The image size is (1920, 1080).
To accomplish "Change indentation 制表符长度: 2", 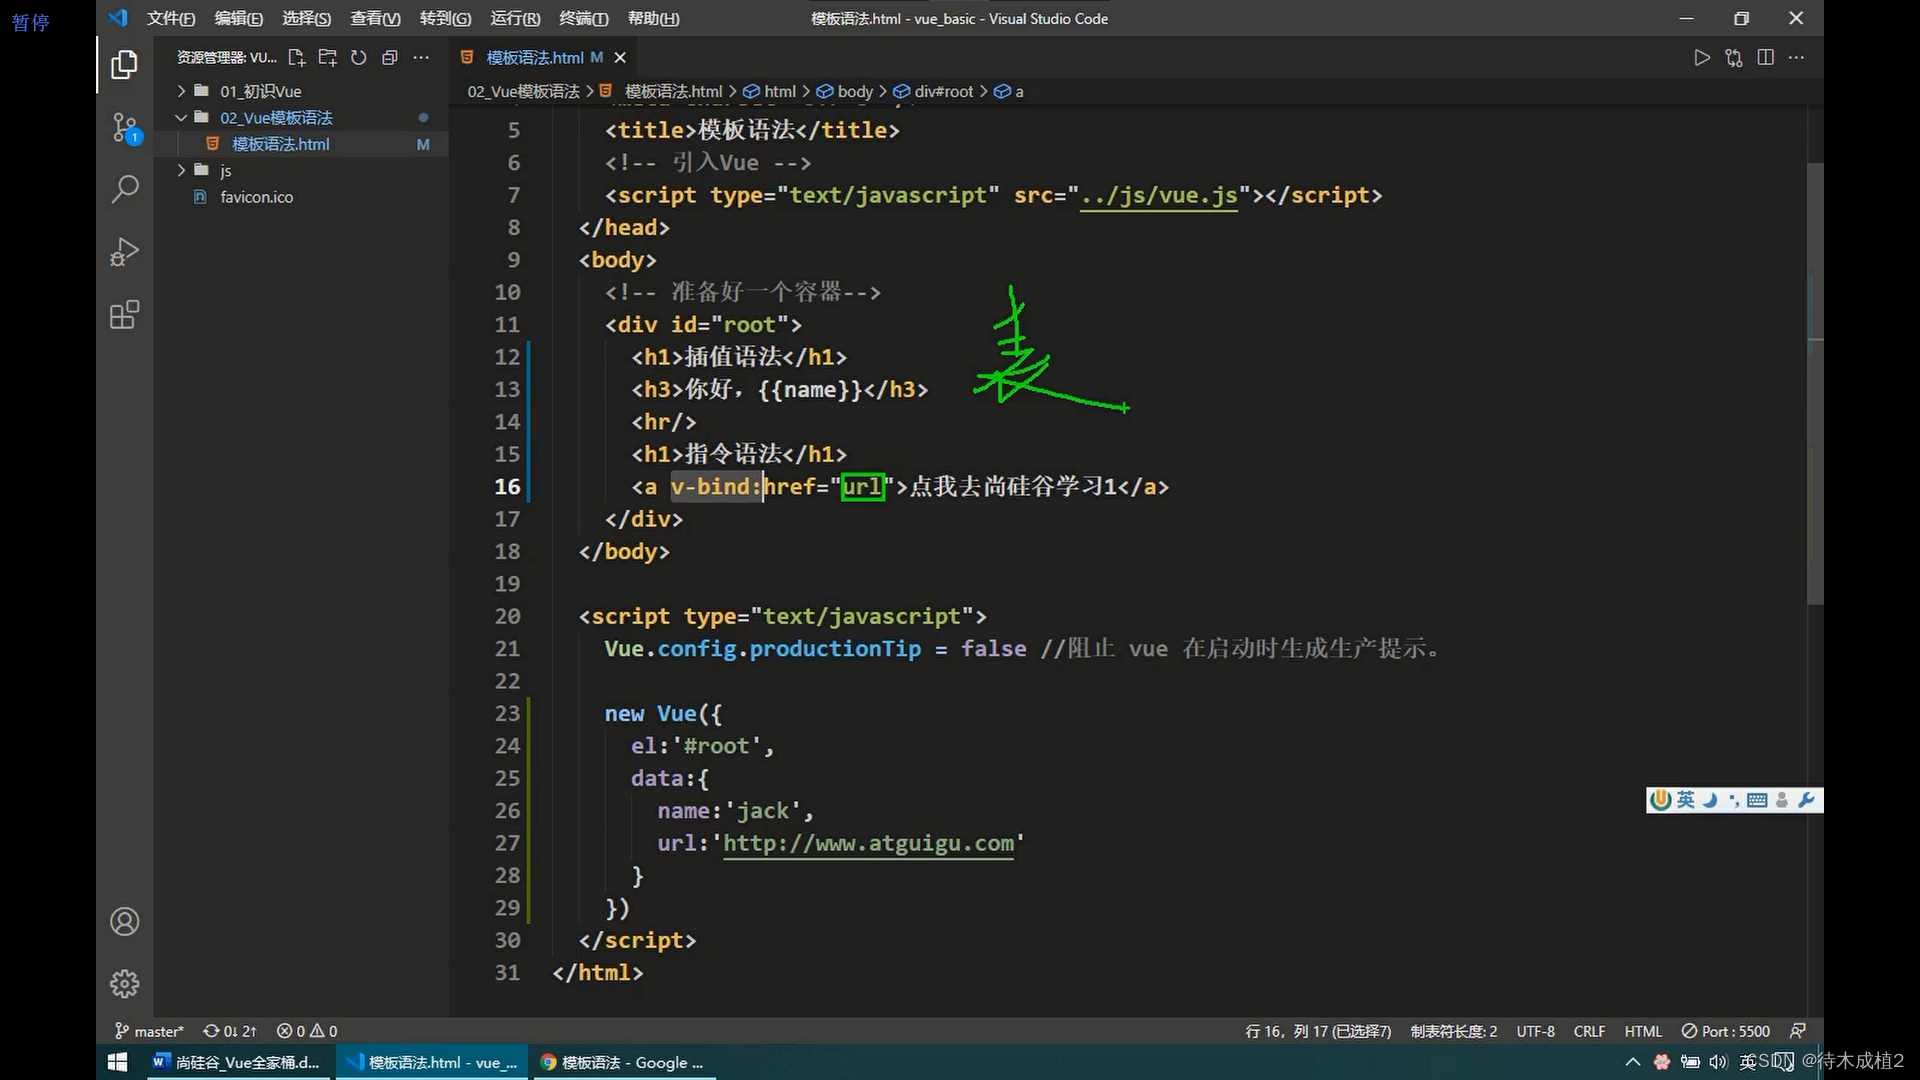I will coord(1454,1031).
